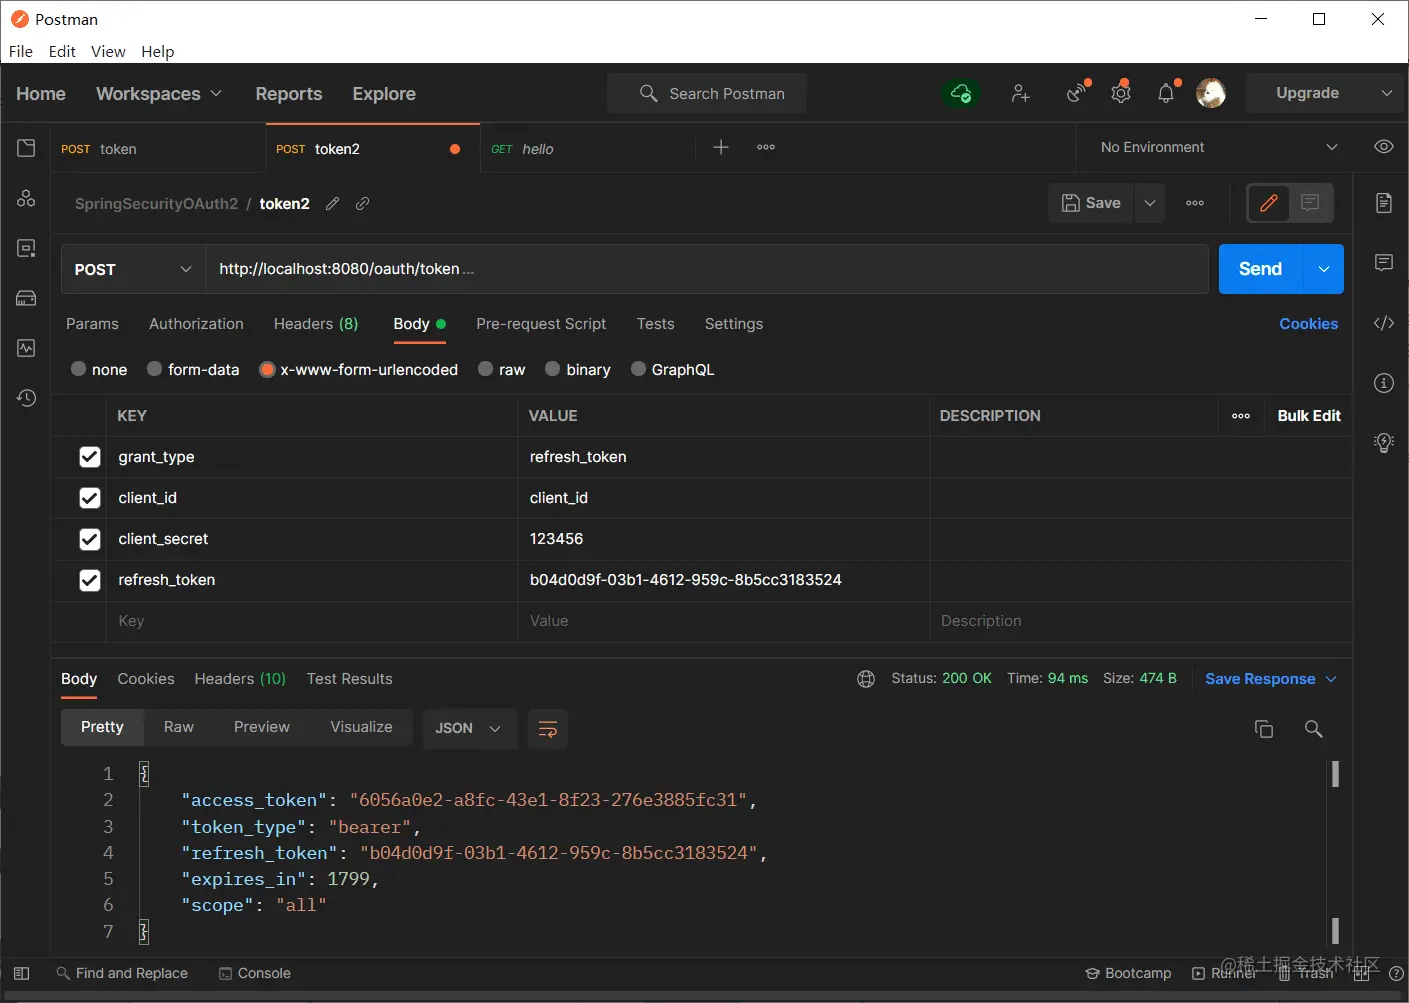Click the Save button

pyautogui.click(x=1091, y=203)
